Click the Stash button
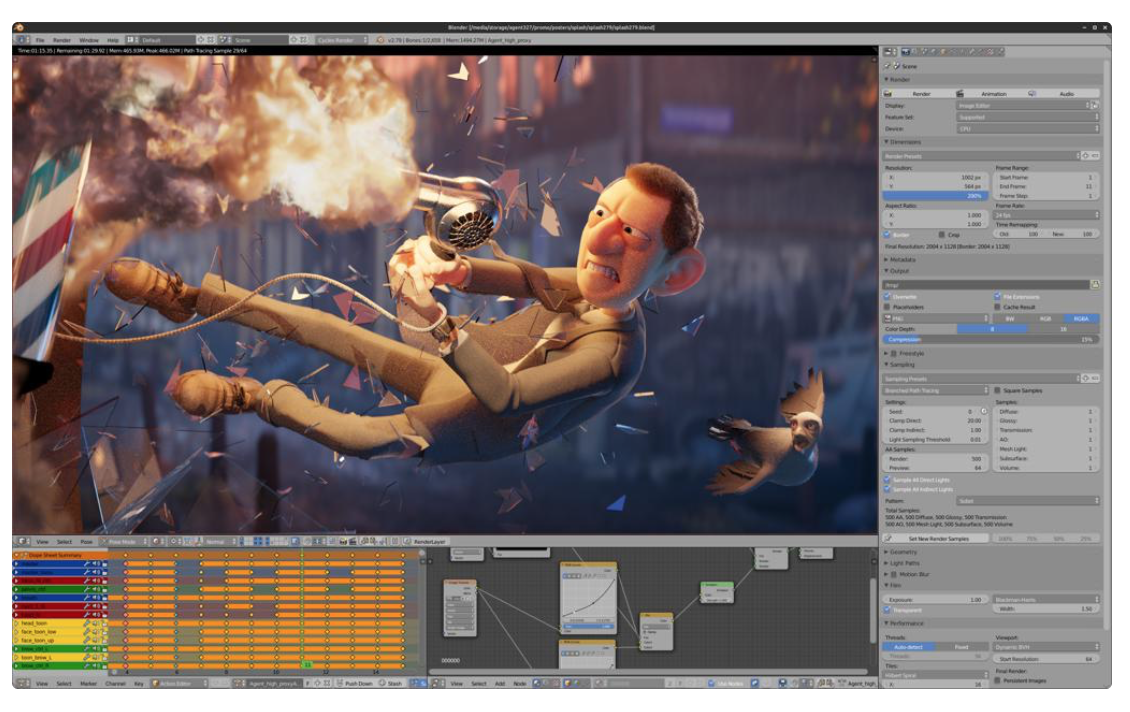This screenshot has width=1130, height=712. (x=391, y=683)
